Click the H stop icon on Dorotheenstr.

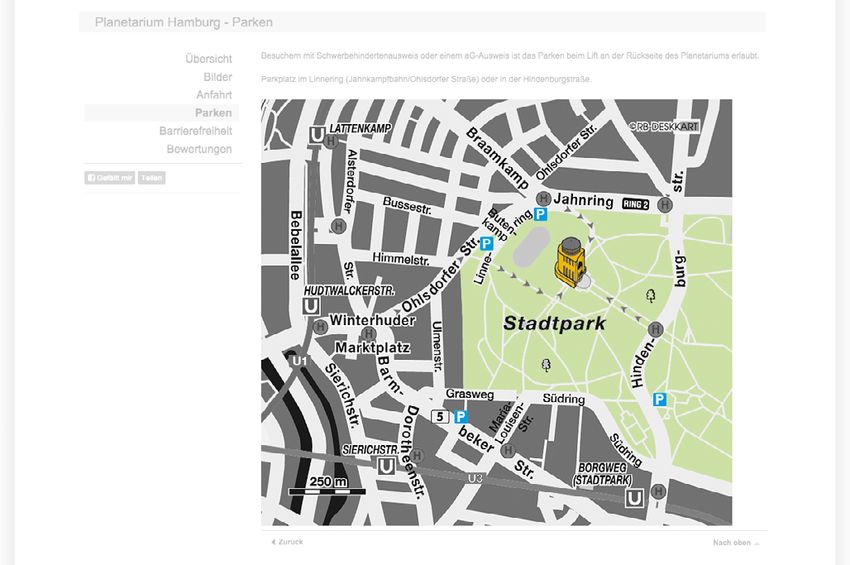(416, 456)
